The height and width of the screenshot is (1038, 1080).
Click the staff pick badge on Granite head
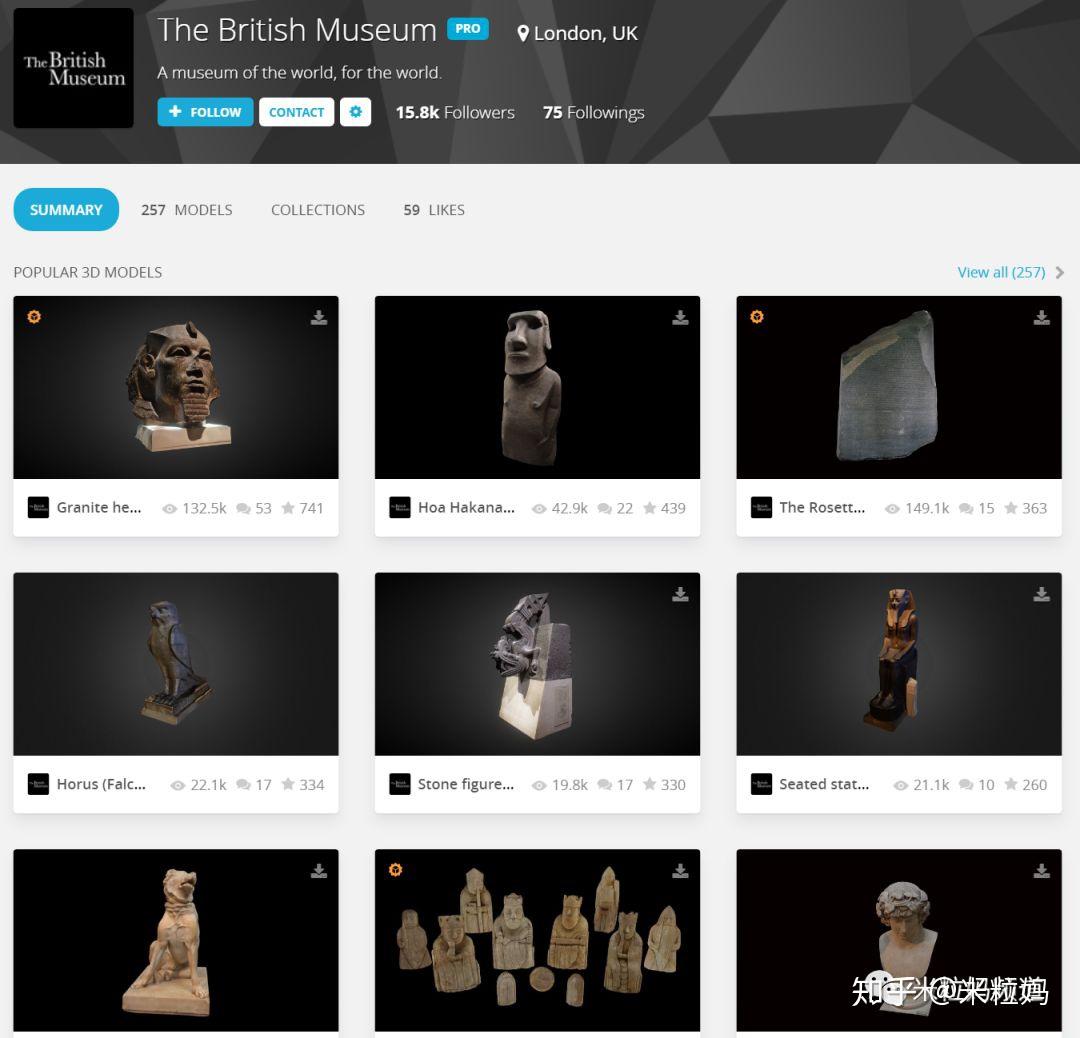click(34, 316)
